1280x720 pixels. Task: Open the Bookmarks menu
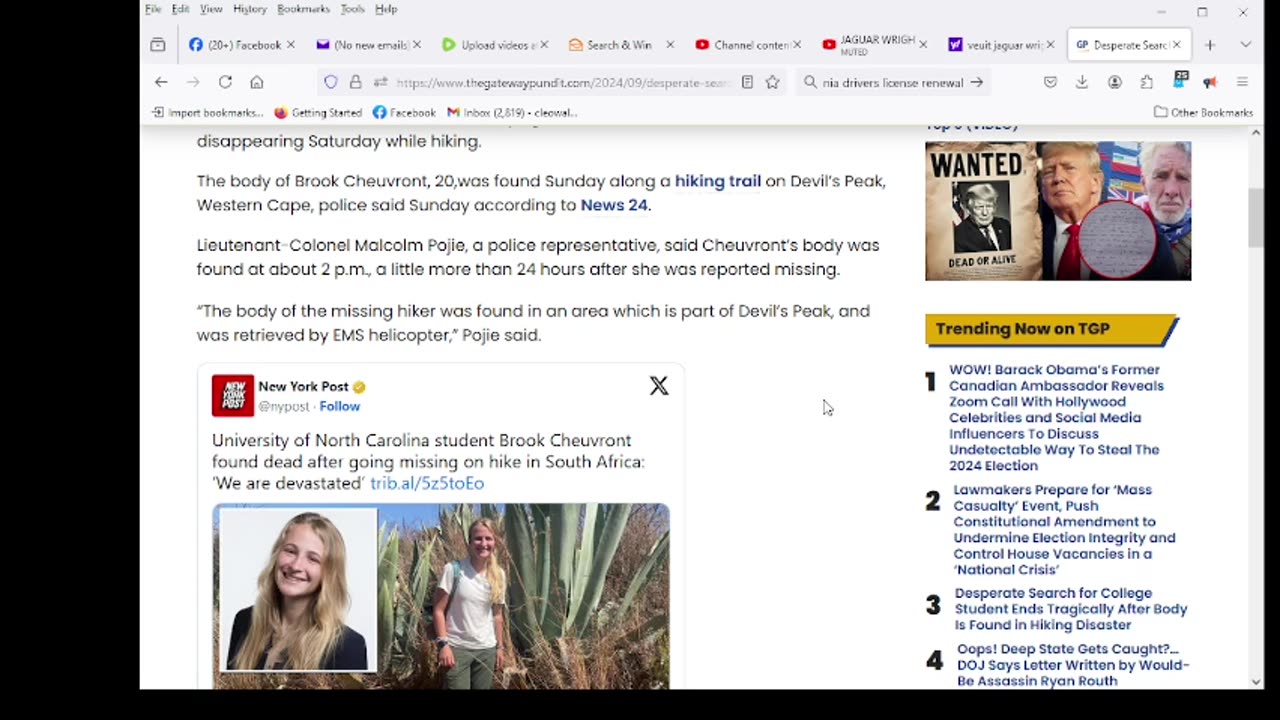point(303,9)
